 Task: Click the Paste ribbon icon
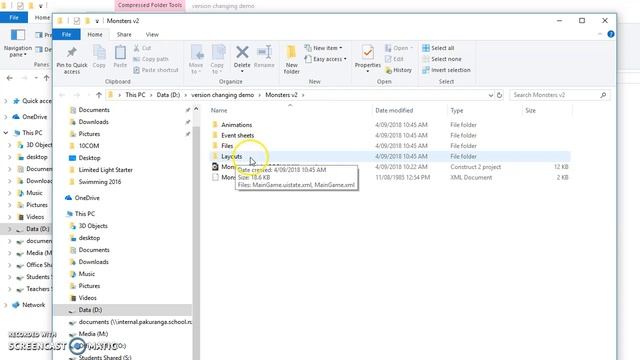point(120,53)
